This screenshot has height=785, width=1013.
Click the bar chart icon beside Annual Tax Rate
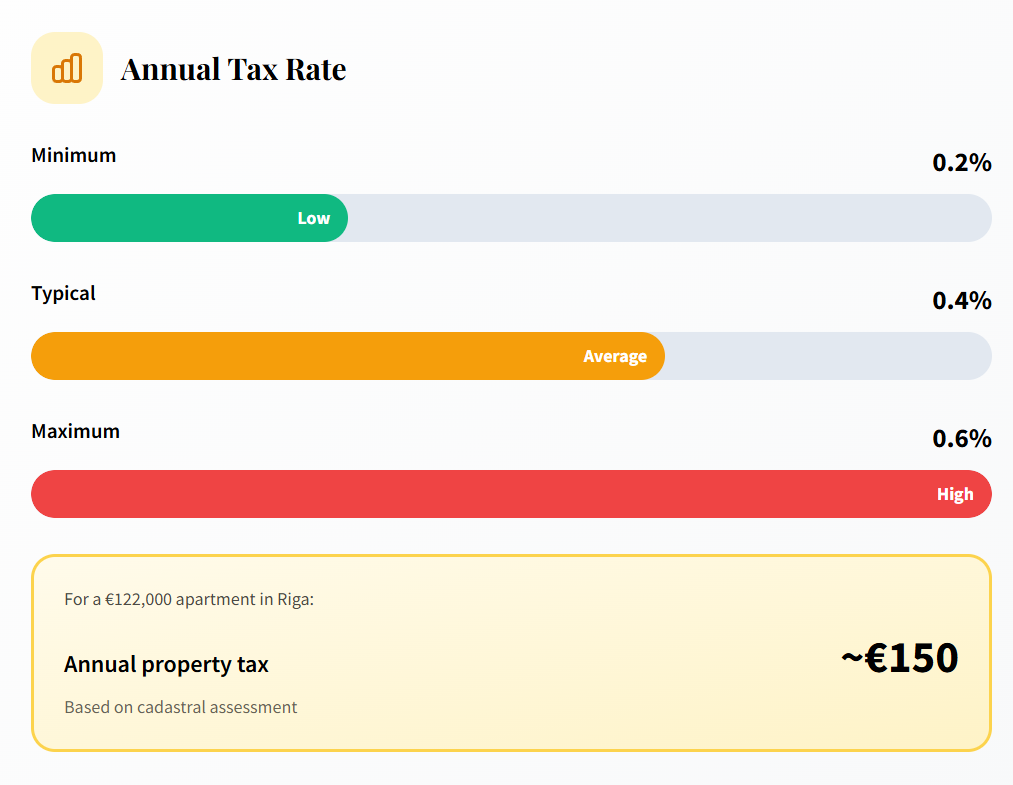(x=67, y=68)
